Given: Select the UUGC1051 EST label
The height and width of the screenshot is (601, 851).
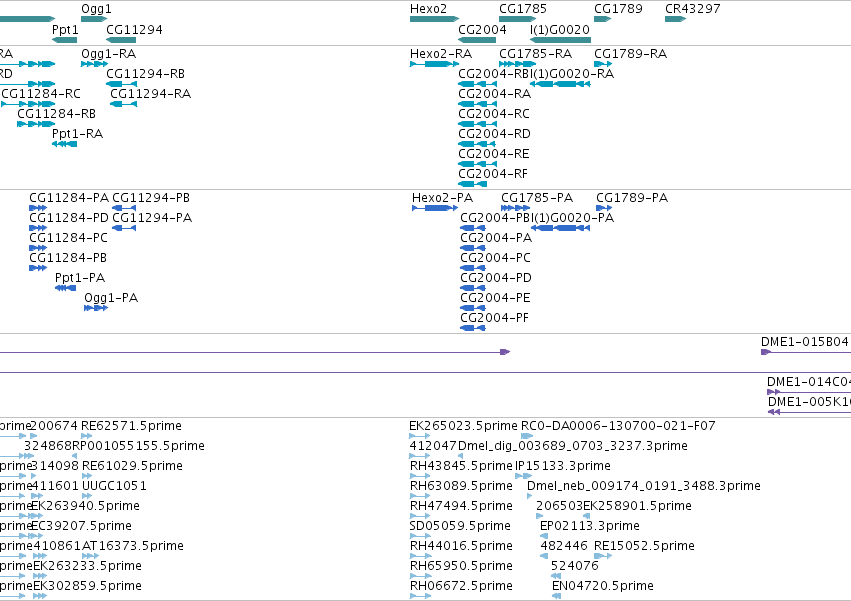Looking at the screenshot, I should pyautogui.click(x=114, y=486).
